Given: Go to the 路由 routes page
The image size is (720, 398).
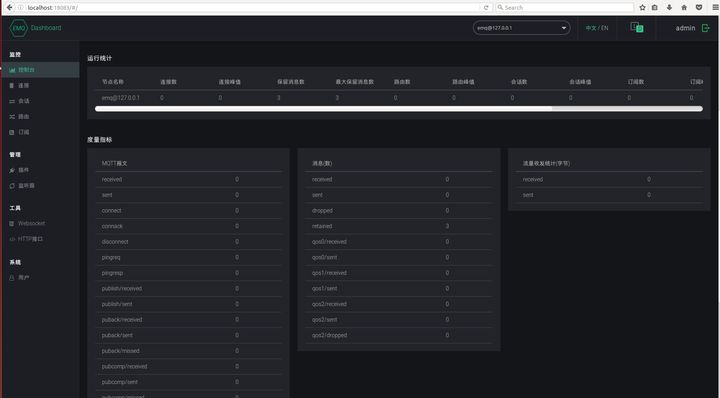Looking at the screenshot, I should coord(40,117).
